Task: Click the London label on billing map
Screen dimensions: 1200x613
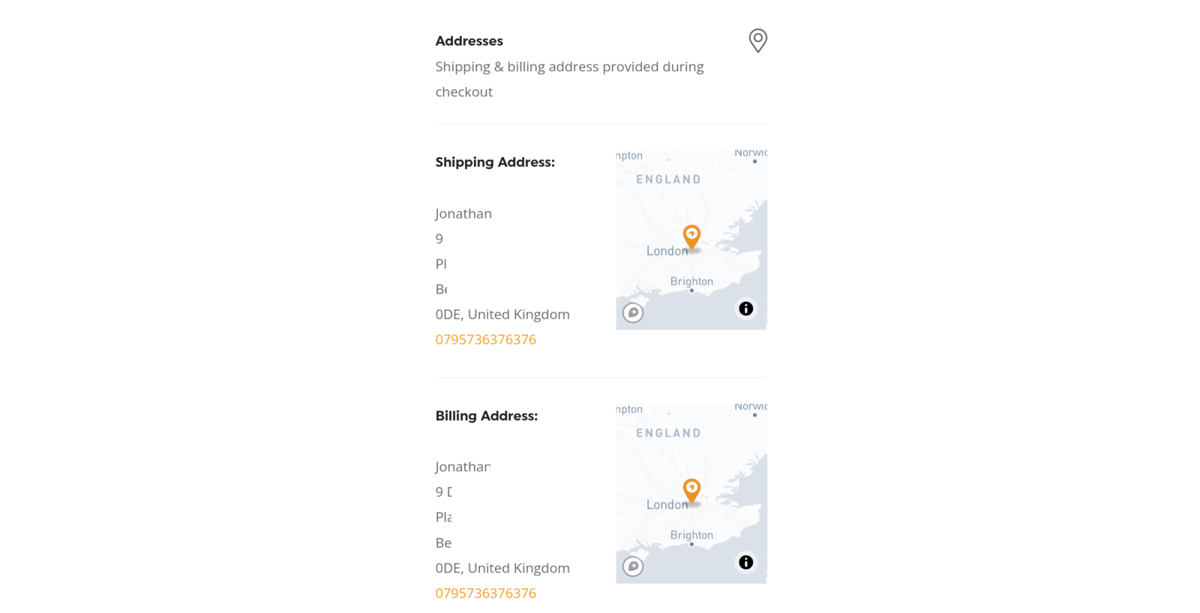Action: (667, 505)
